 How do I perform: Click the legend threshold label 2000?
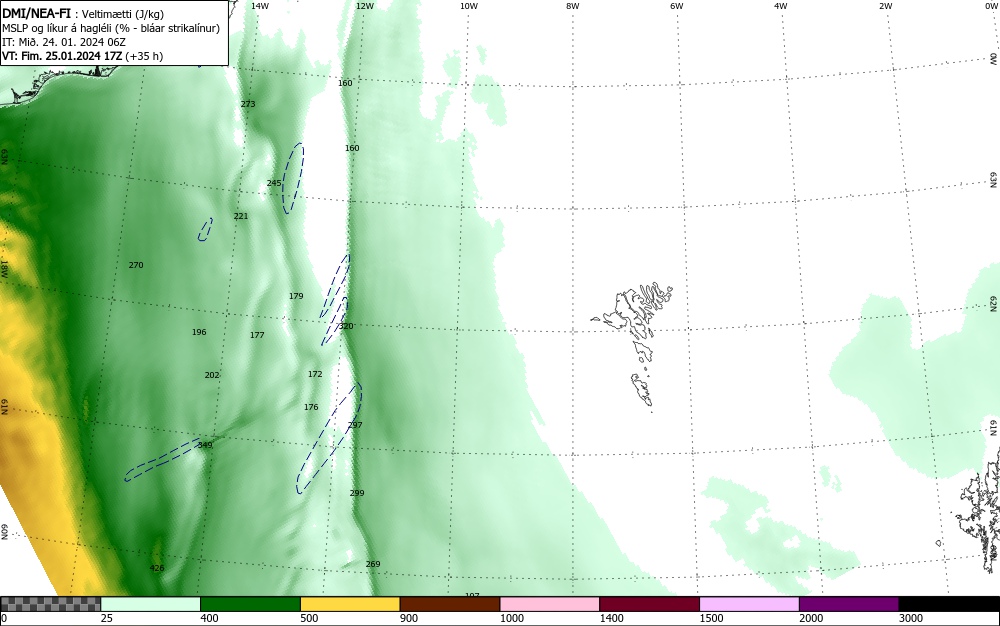811,618
